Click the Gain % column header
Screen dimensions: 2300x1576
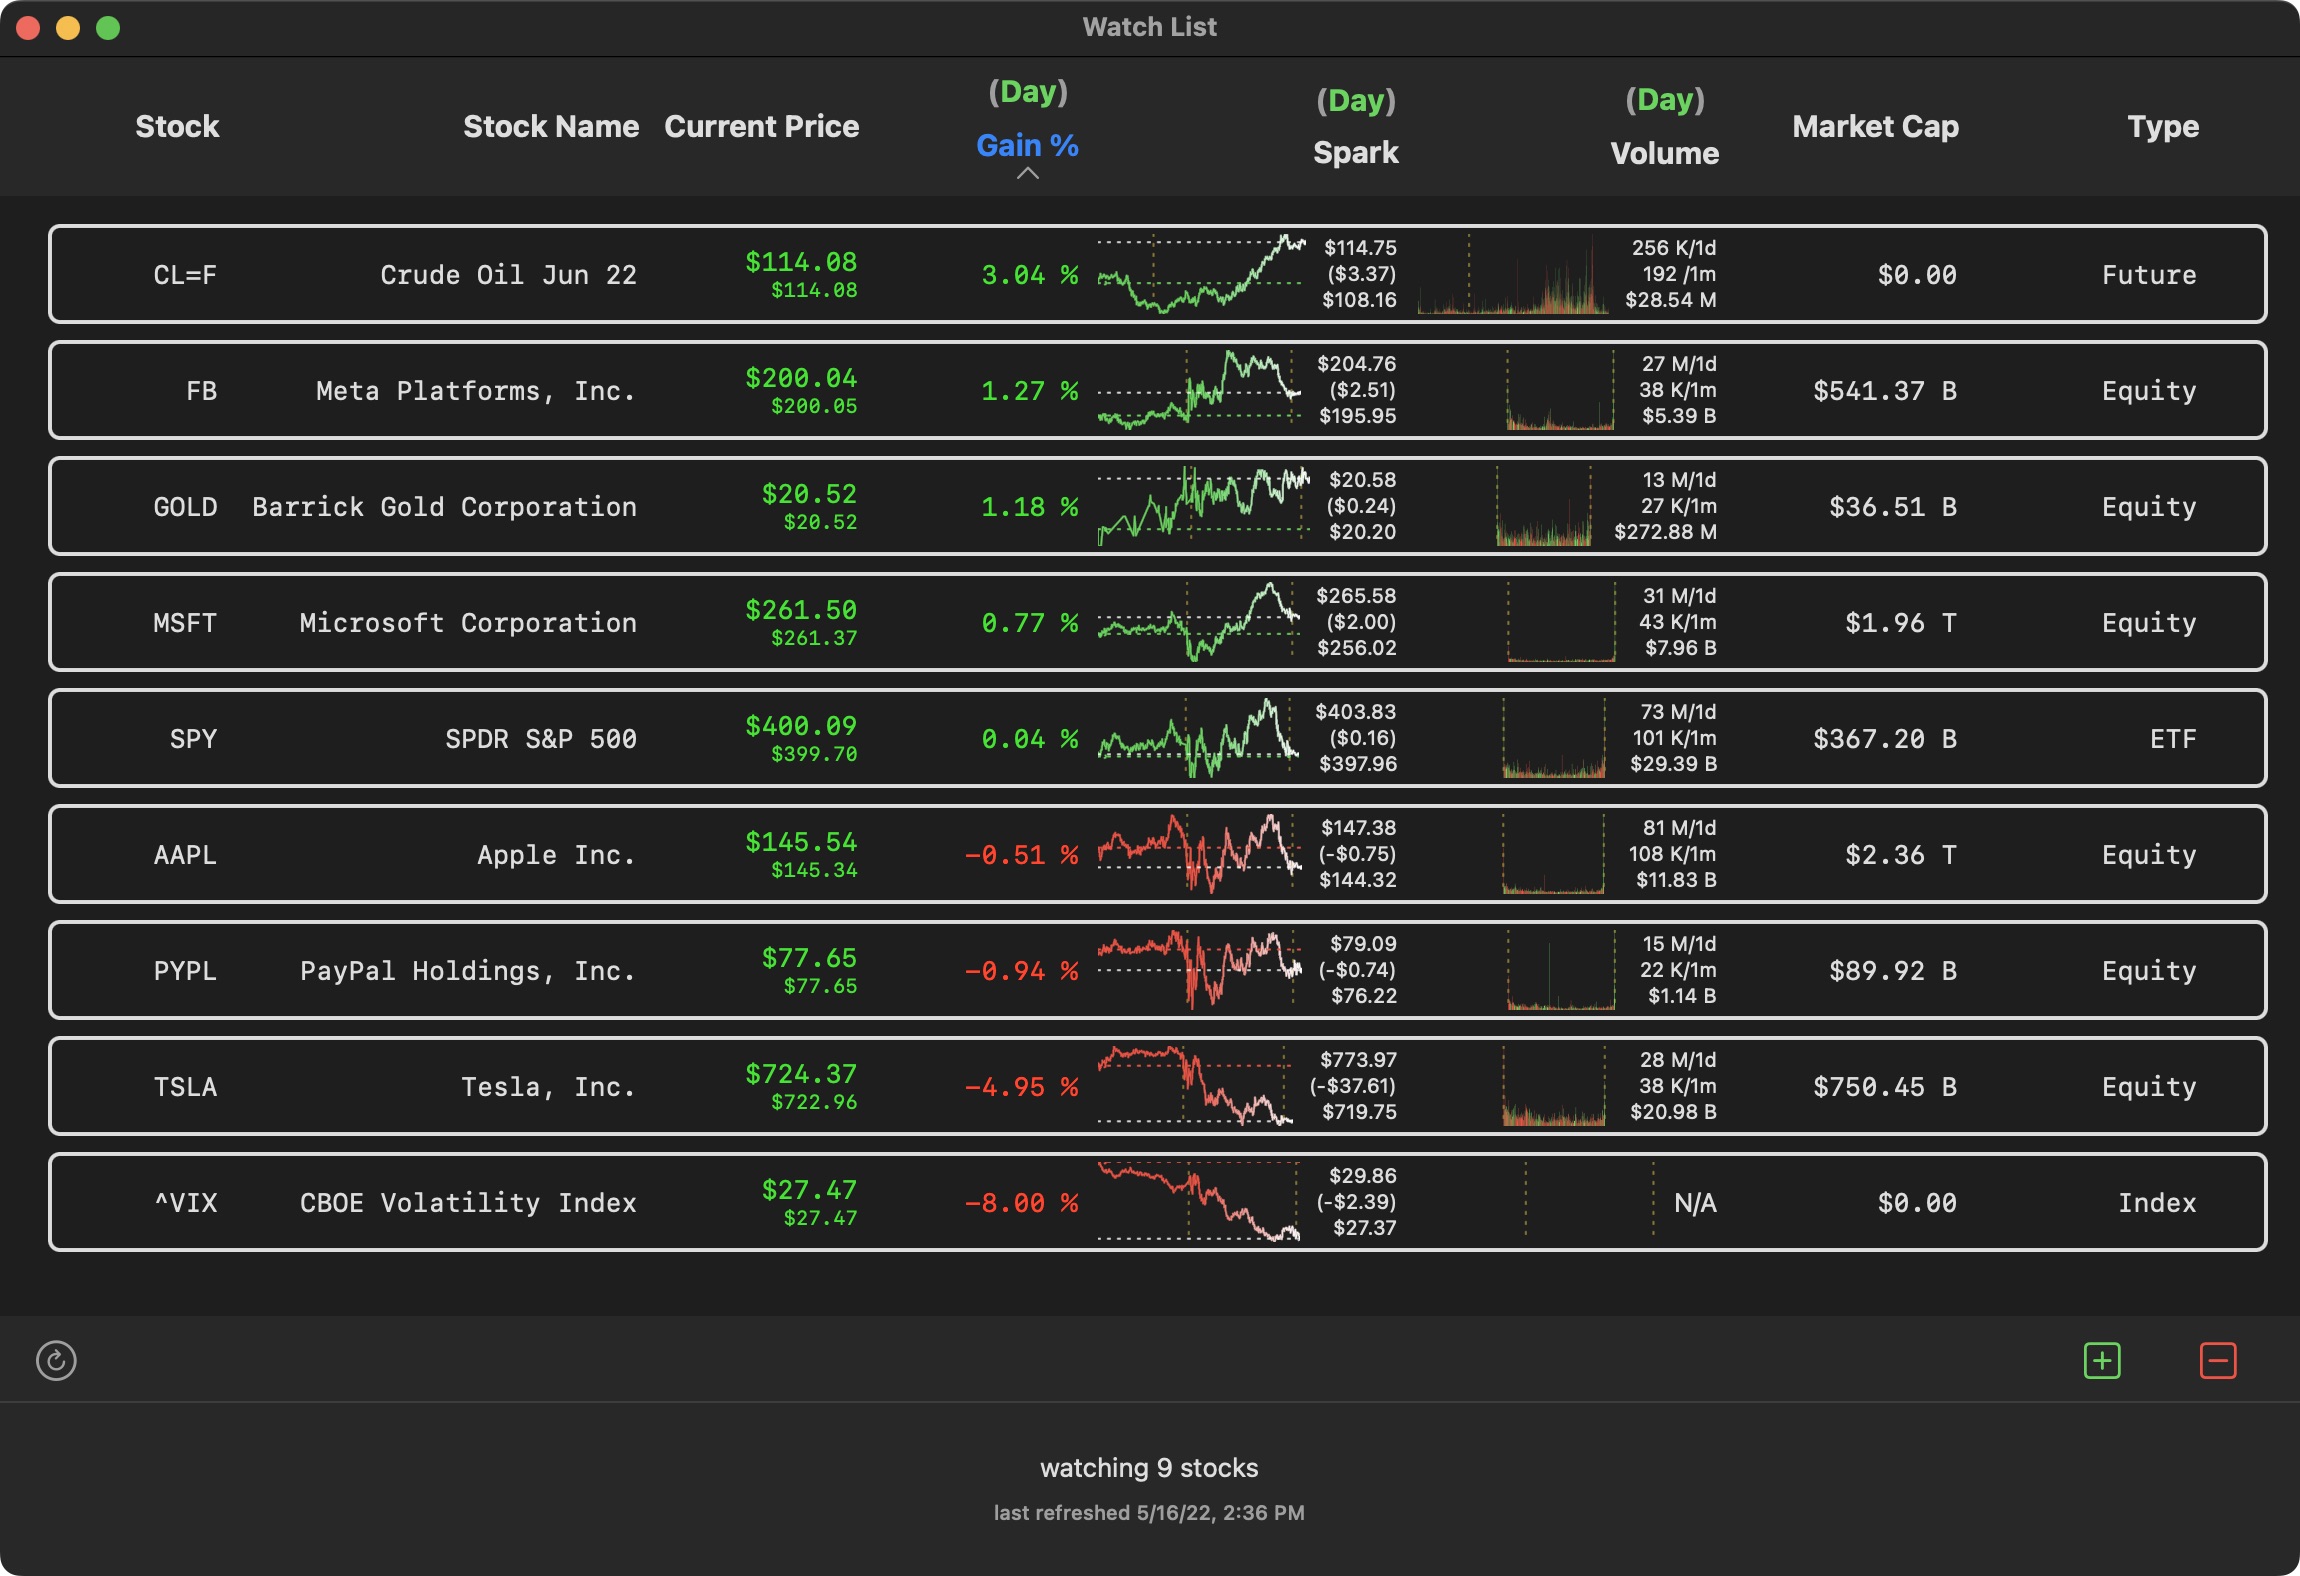pyautogui.click(x=1027, y=145)
